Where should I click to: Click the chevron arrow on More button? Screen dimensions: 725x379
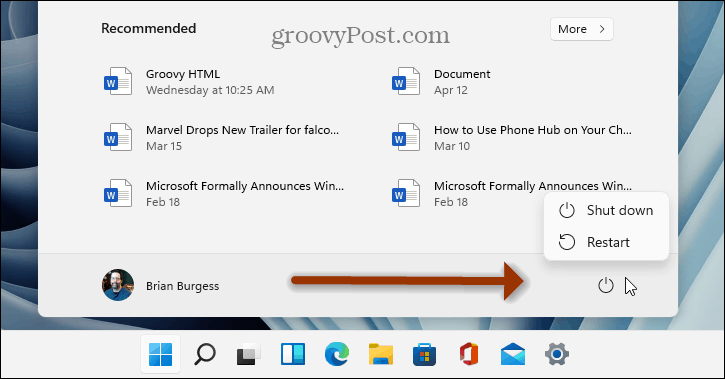click(602, 29)
